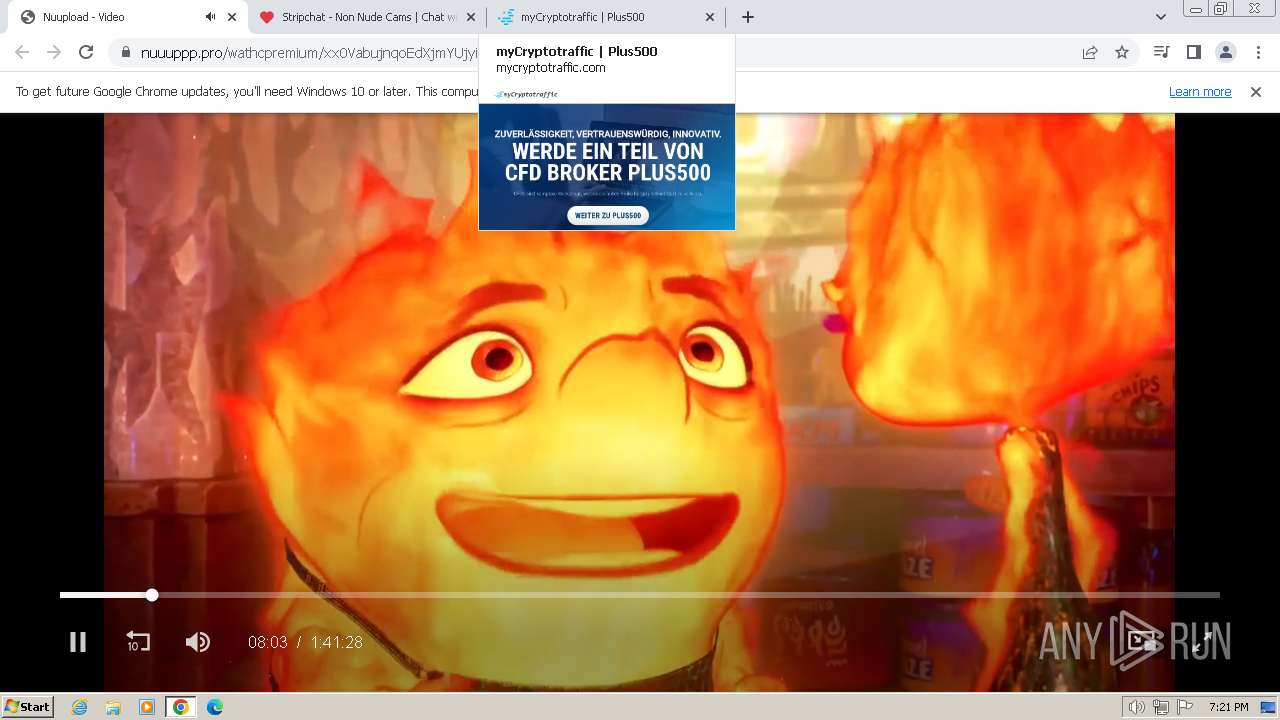Image resolution: width=1280 pixels, height=720 pixels.
Task: Open system volume tray icon
Action: tap(1137, 707)
